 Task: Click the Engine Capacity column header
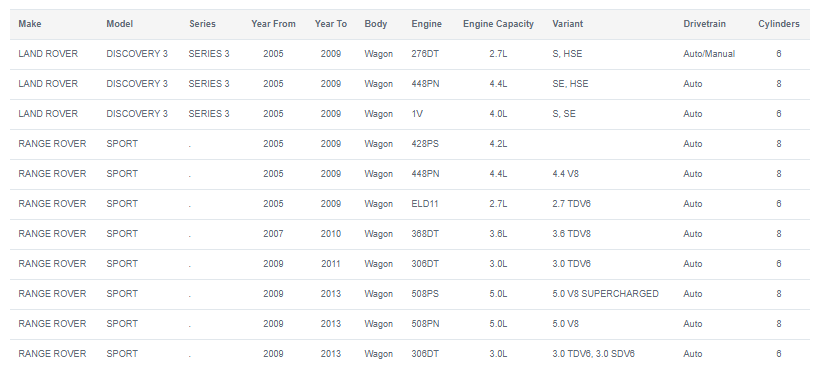(498, 24)
